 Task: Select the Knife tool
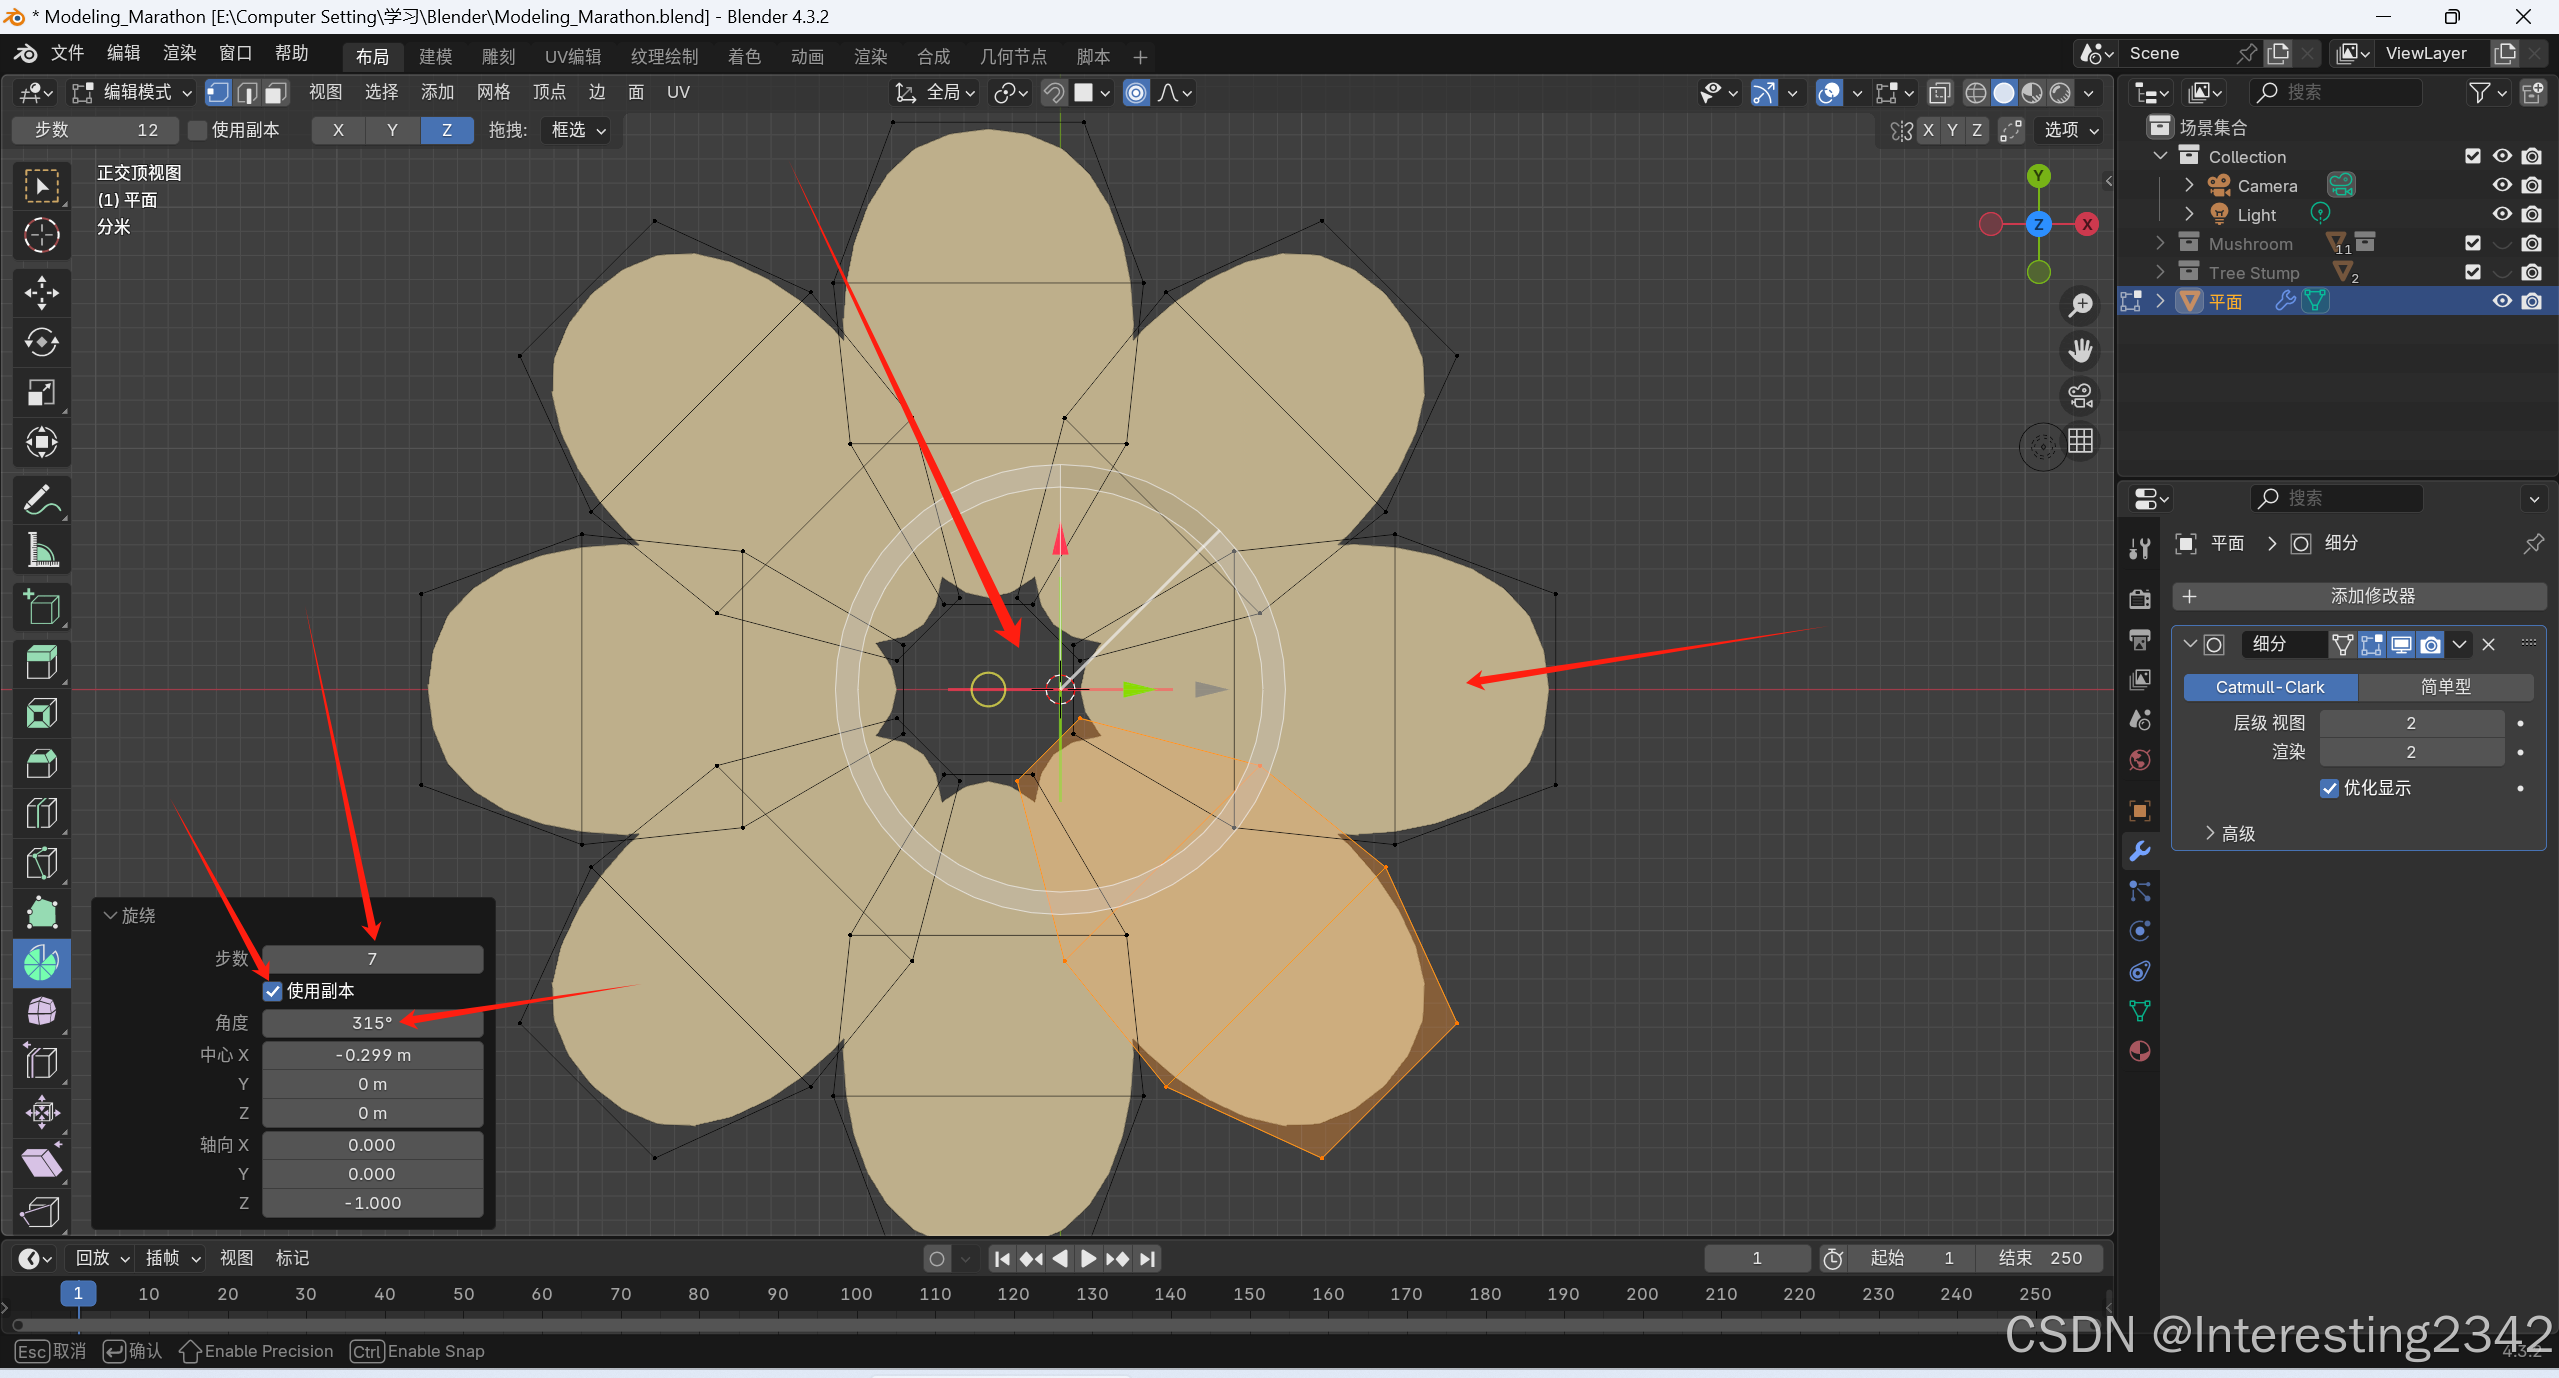41,863
